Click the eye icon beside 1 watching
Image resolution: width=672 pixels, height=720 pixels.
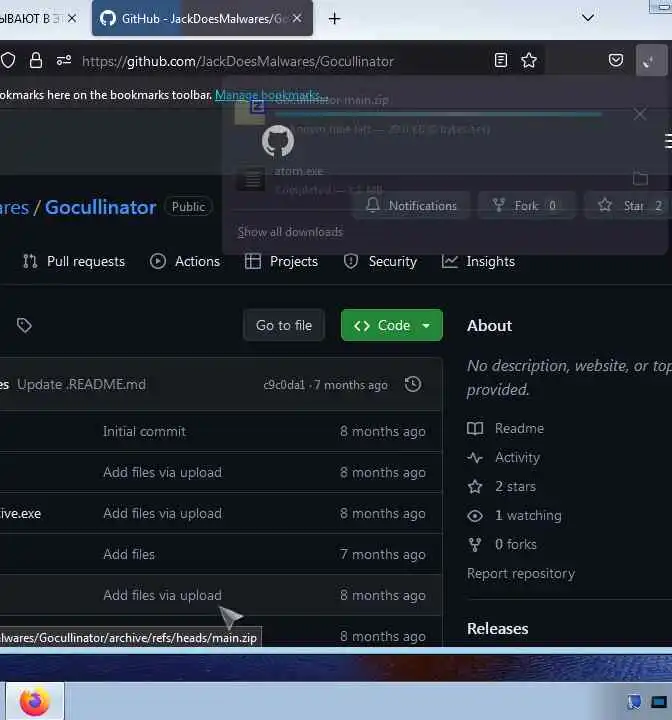click(x=475, y=516)
